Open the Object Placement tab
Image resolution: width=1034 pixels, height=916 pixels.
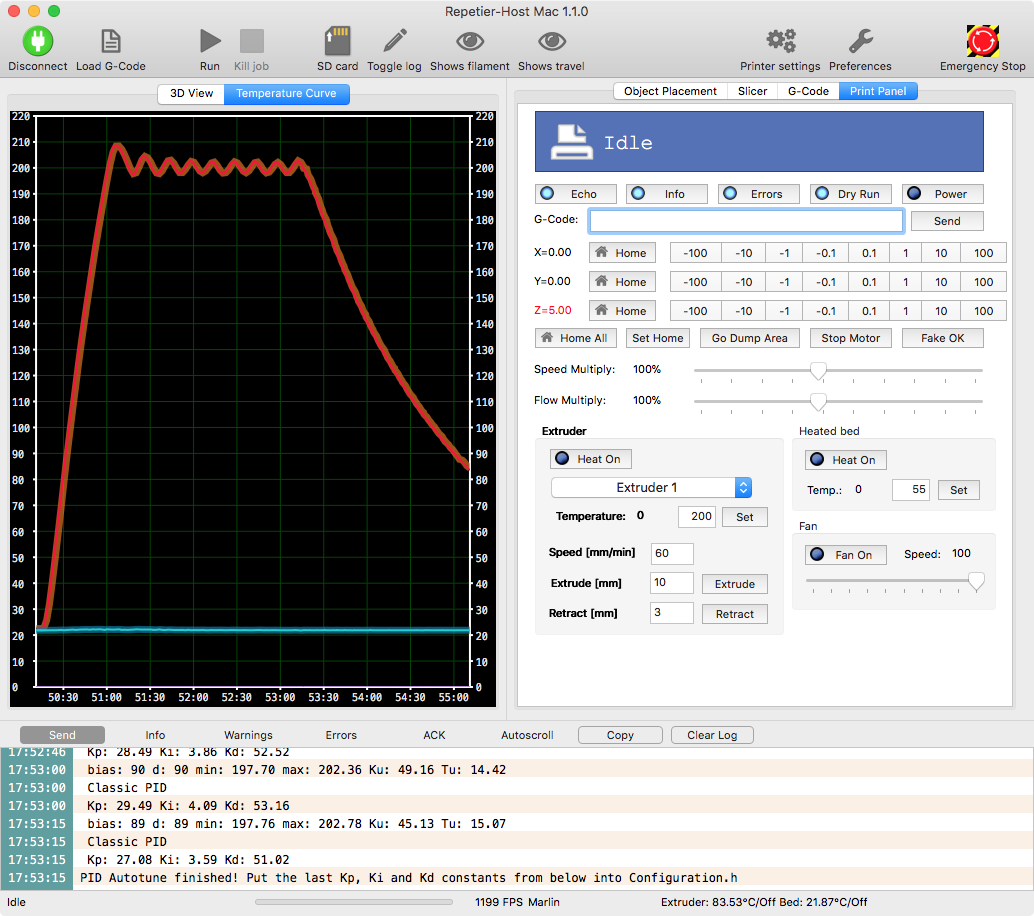tap(670, 91)
